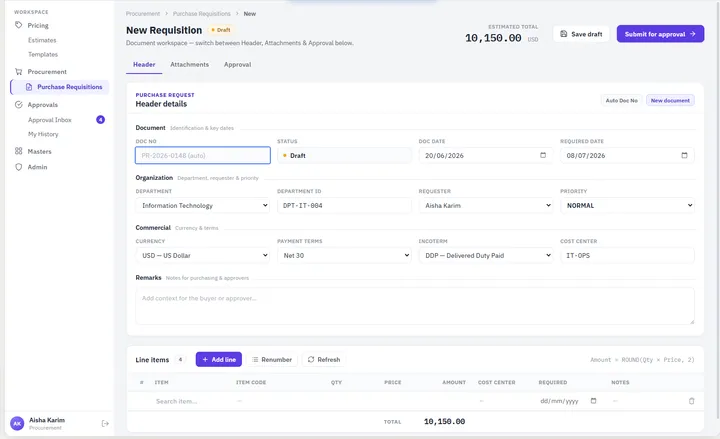Click the Purchase Requisitions document icon
Image resolution: width=720 pixels, height=439 pixels.
[29, 87]
